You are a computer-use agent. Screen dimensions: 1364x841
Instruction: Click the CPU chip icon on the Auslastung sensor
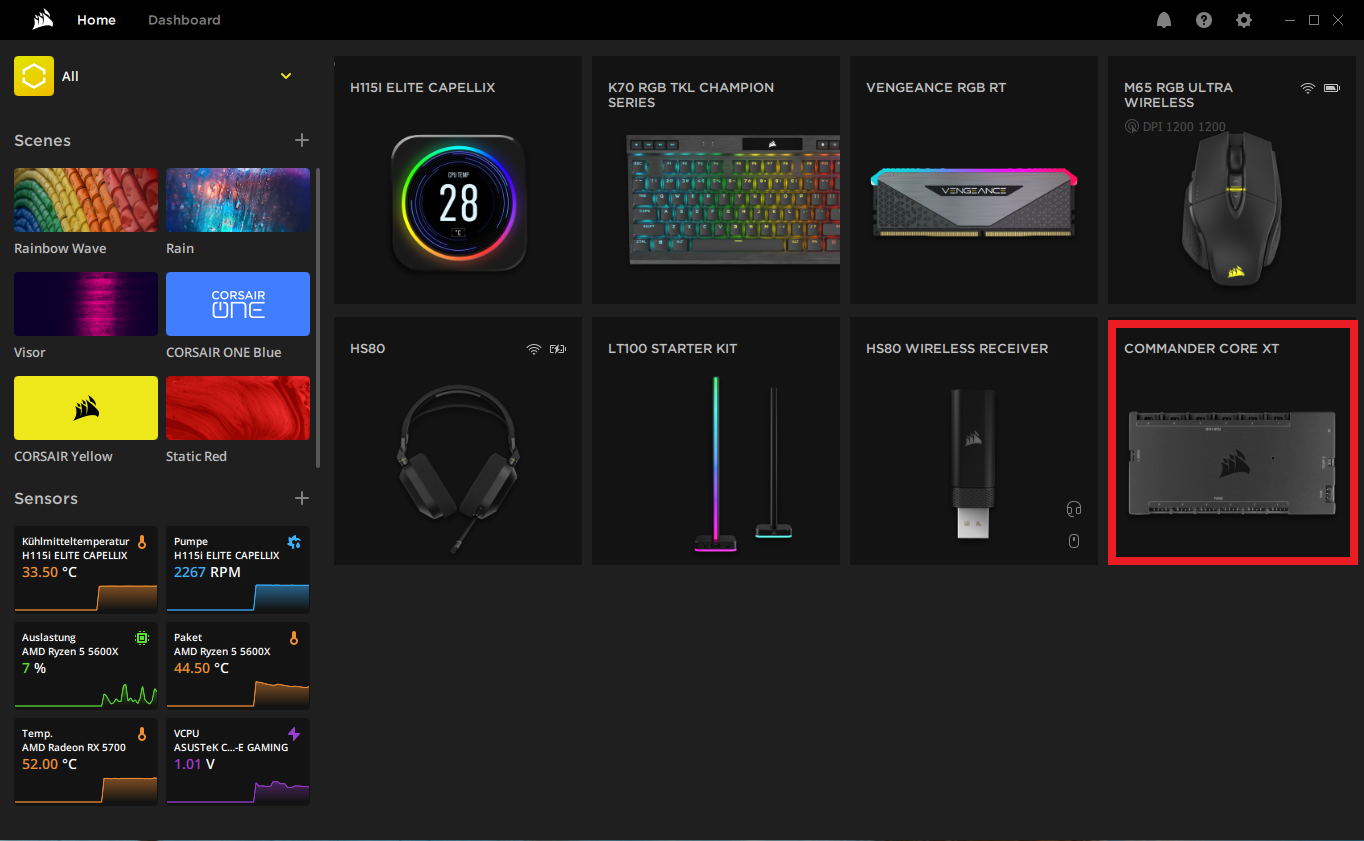pos(141,637)
